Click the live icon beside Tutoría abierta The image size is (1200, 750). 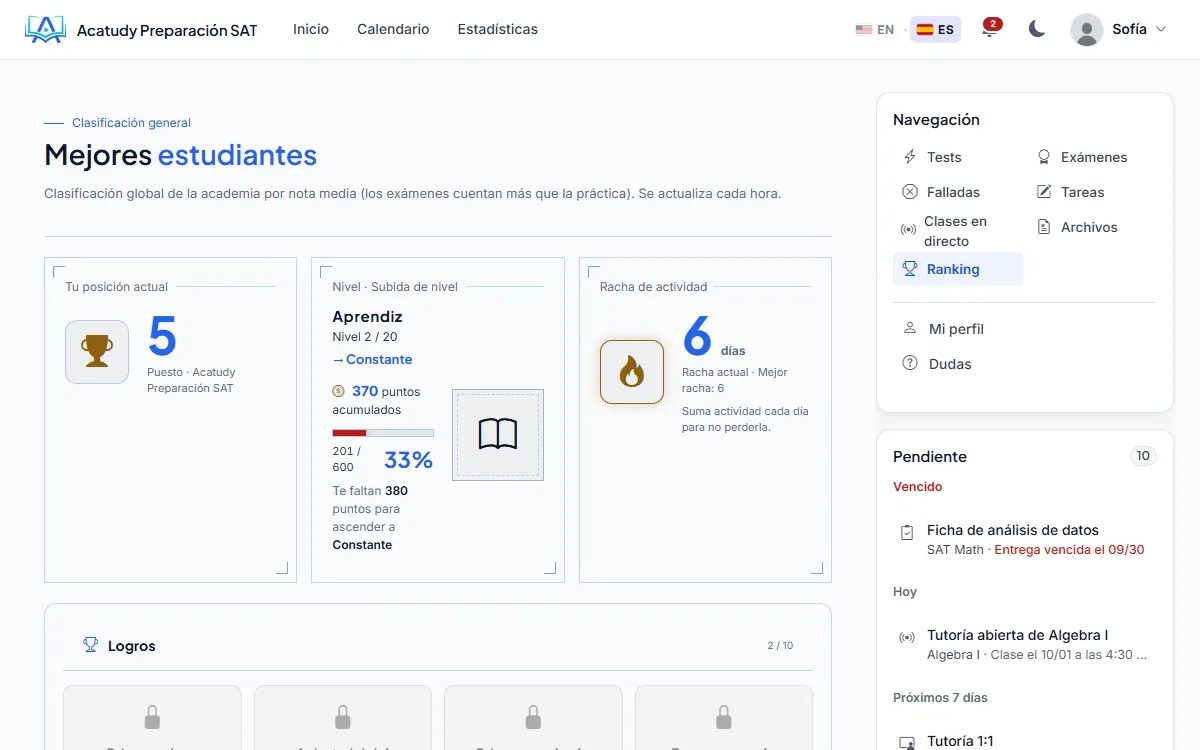click(x=907, y=638)
